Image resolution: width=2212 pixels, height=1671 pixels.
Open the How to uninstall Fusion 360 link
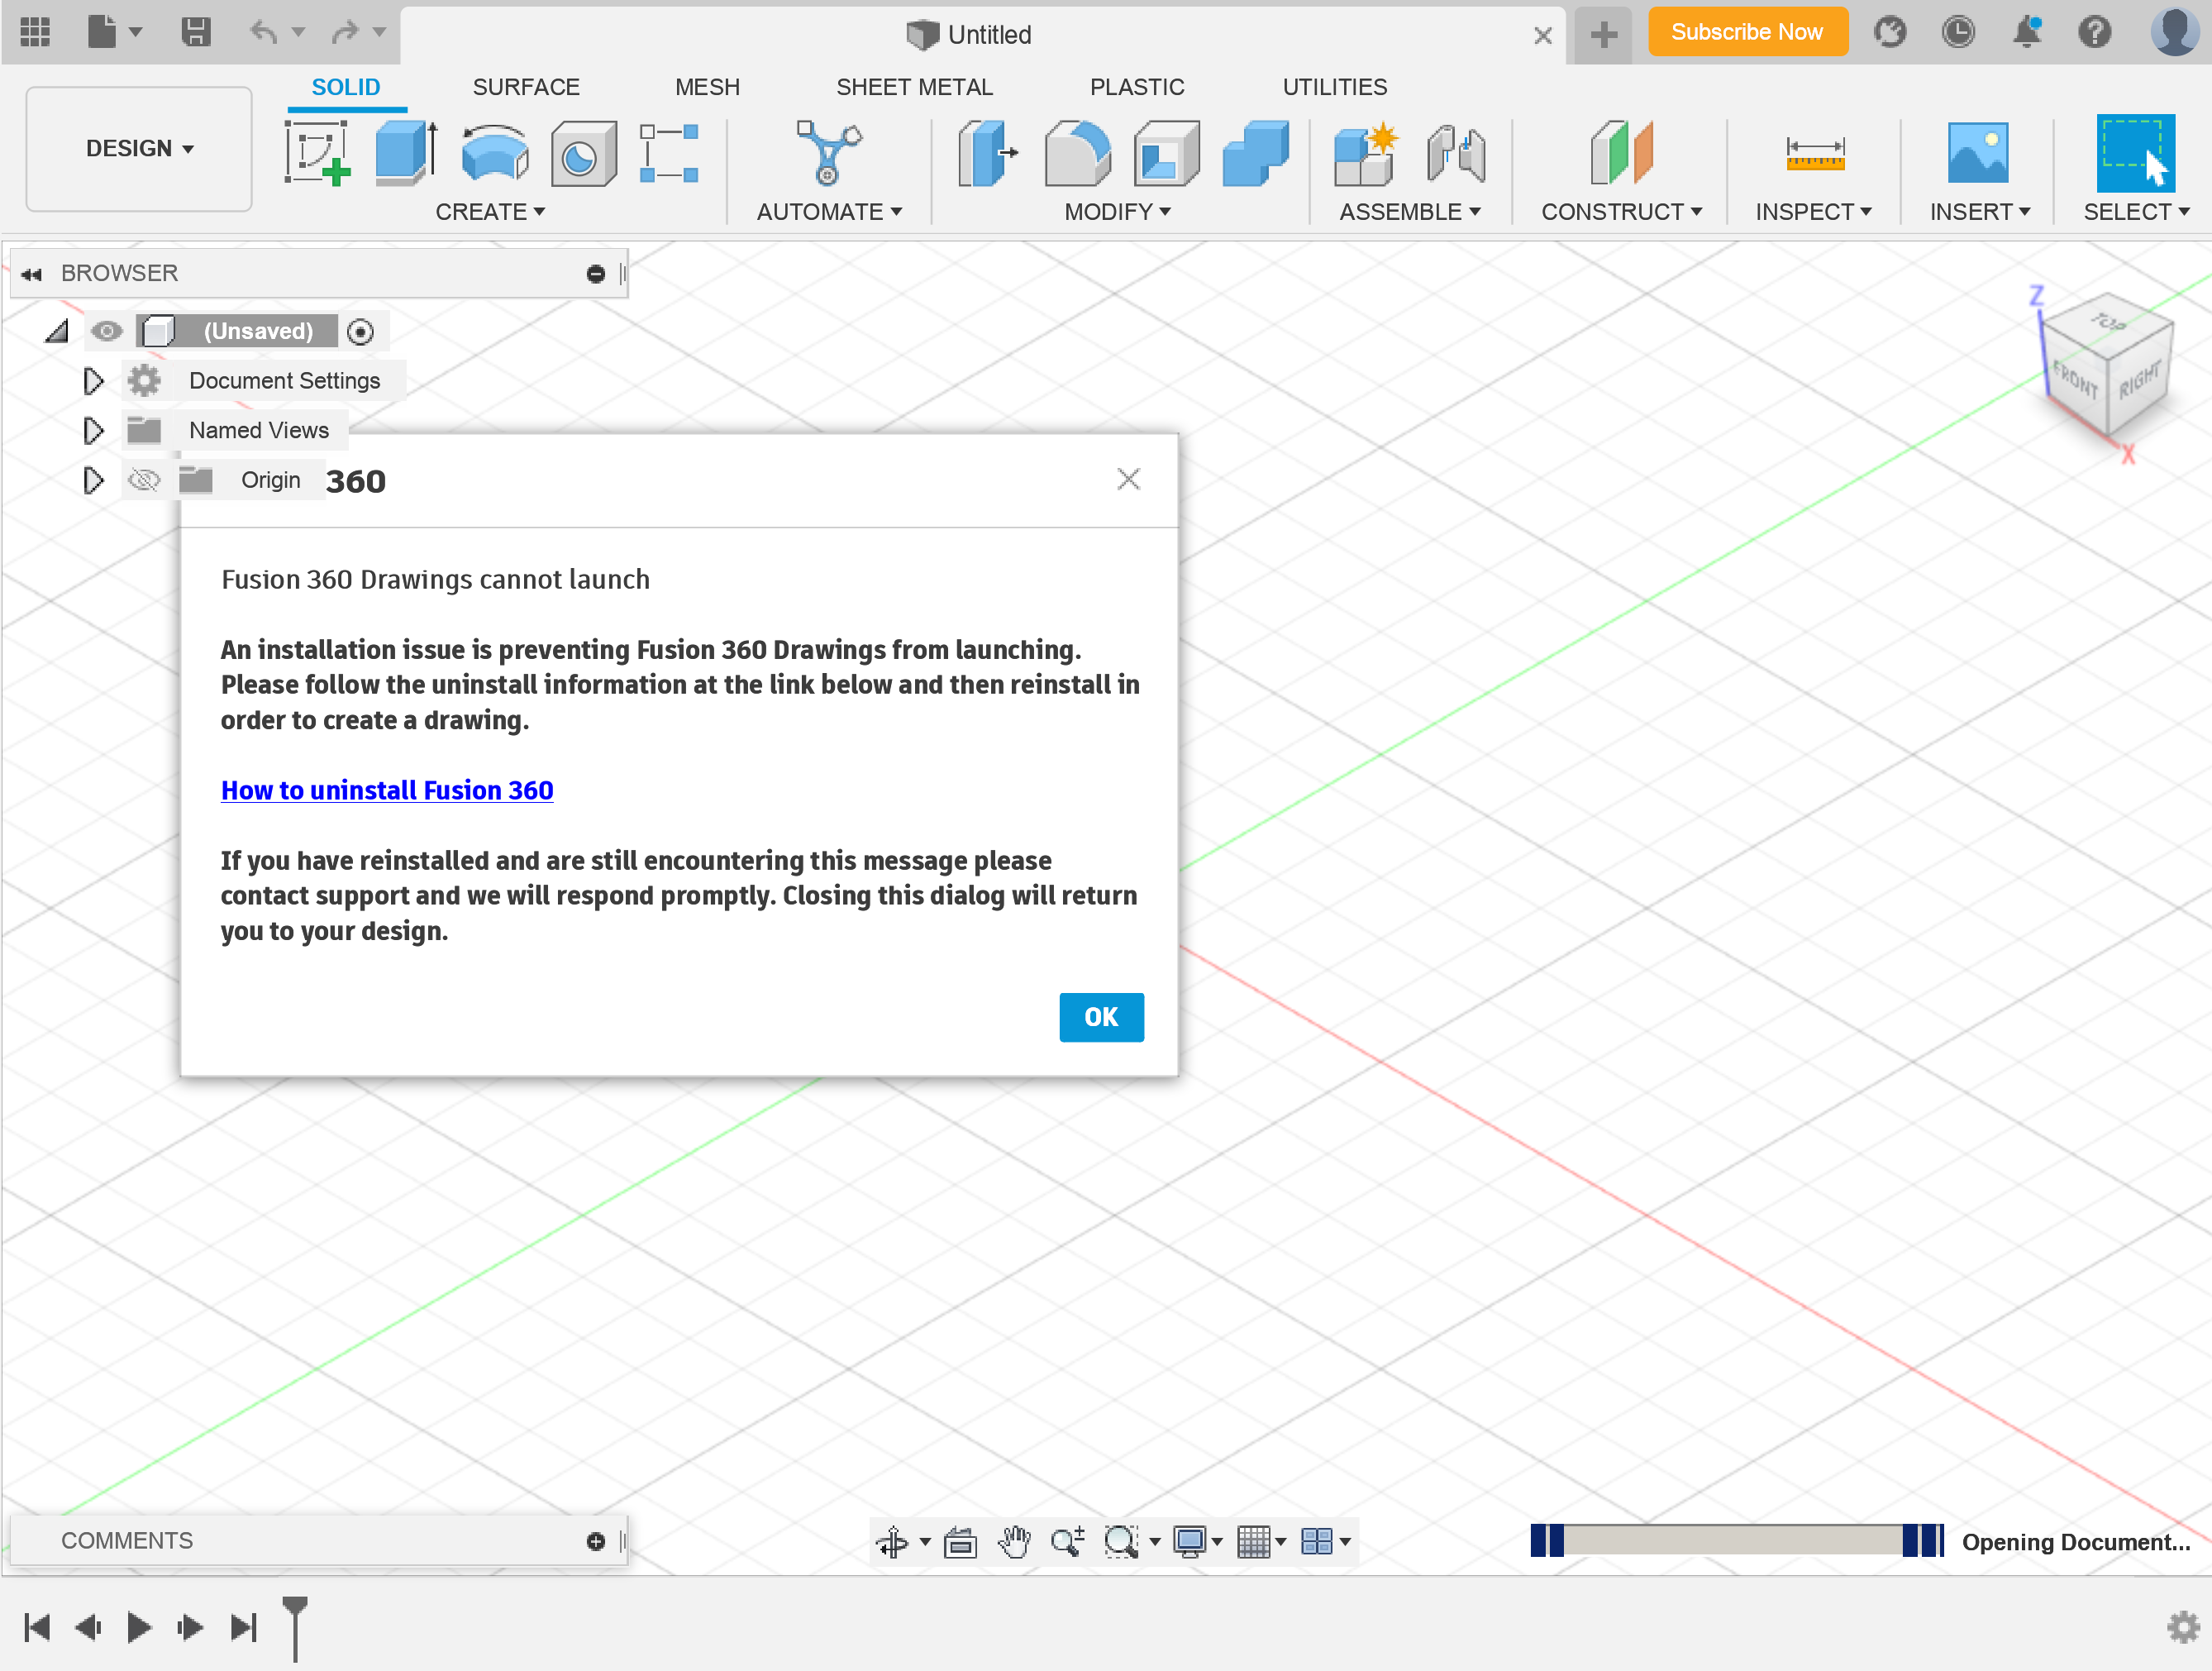point(387,790)
